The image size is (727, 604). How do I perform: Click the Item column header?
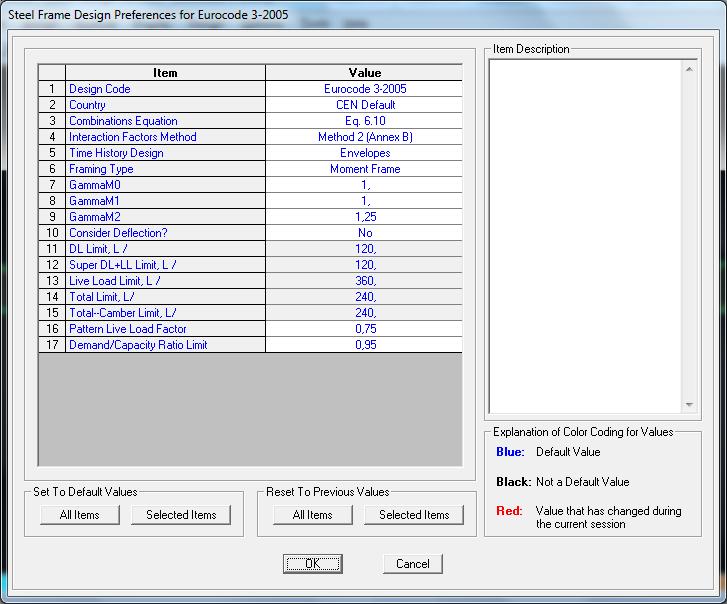165,73
